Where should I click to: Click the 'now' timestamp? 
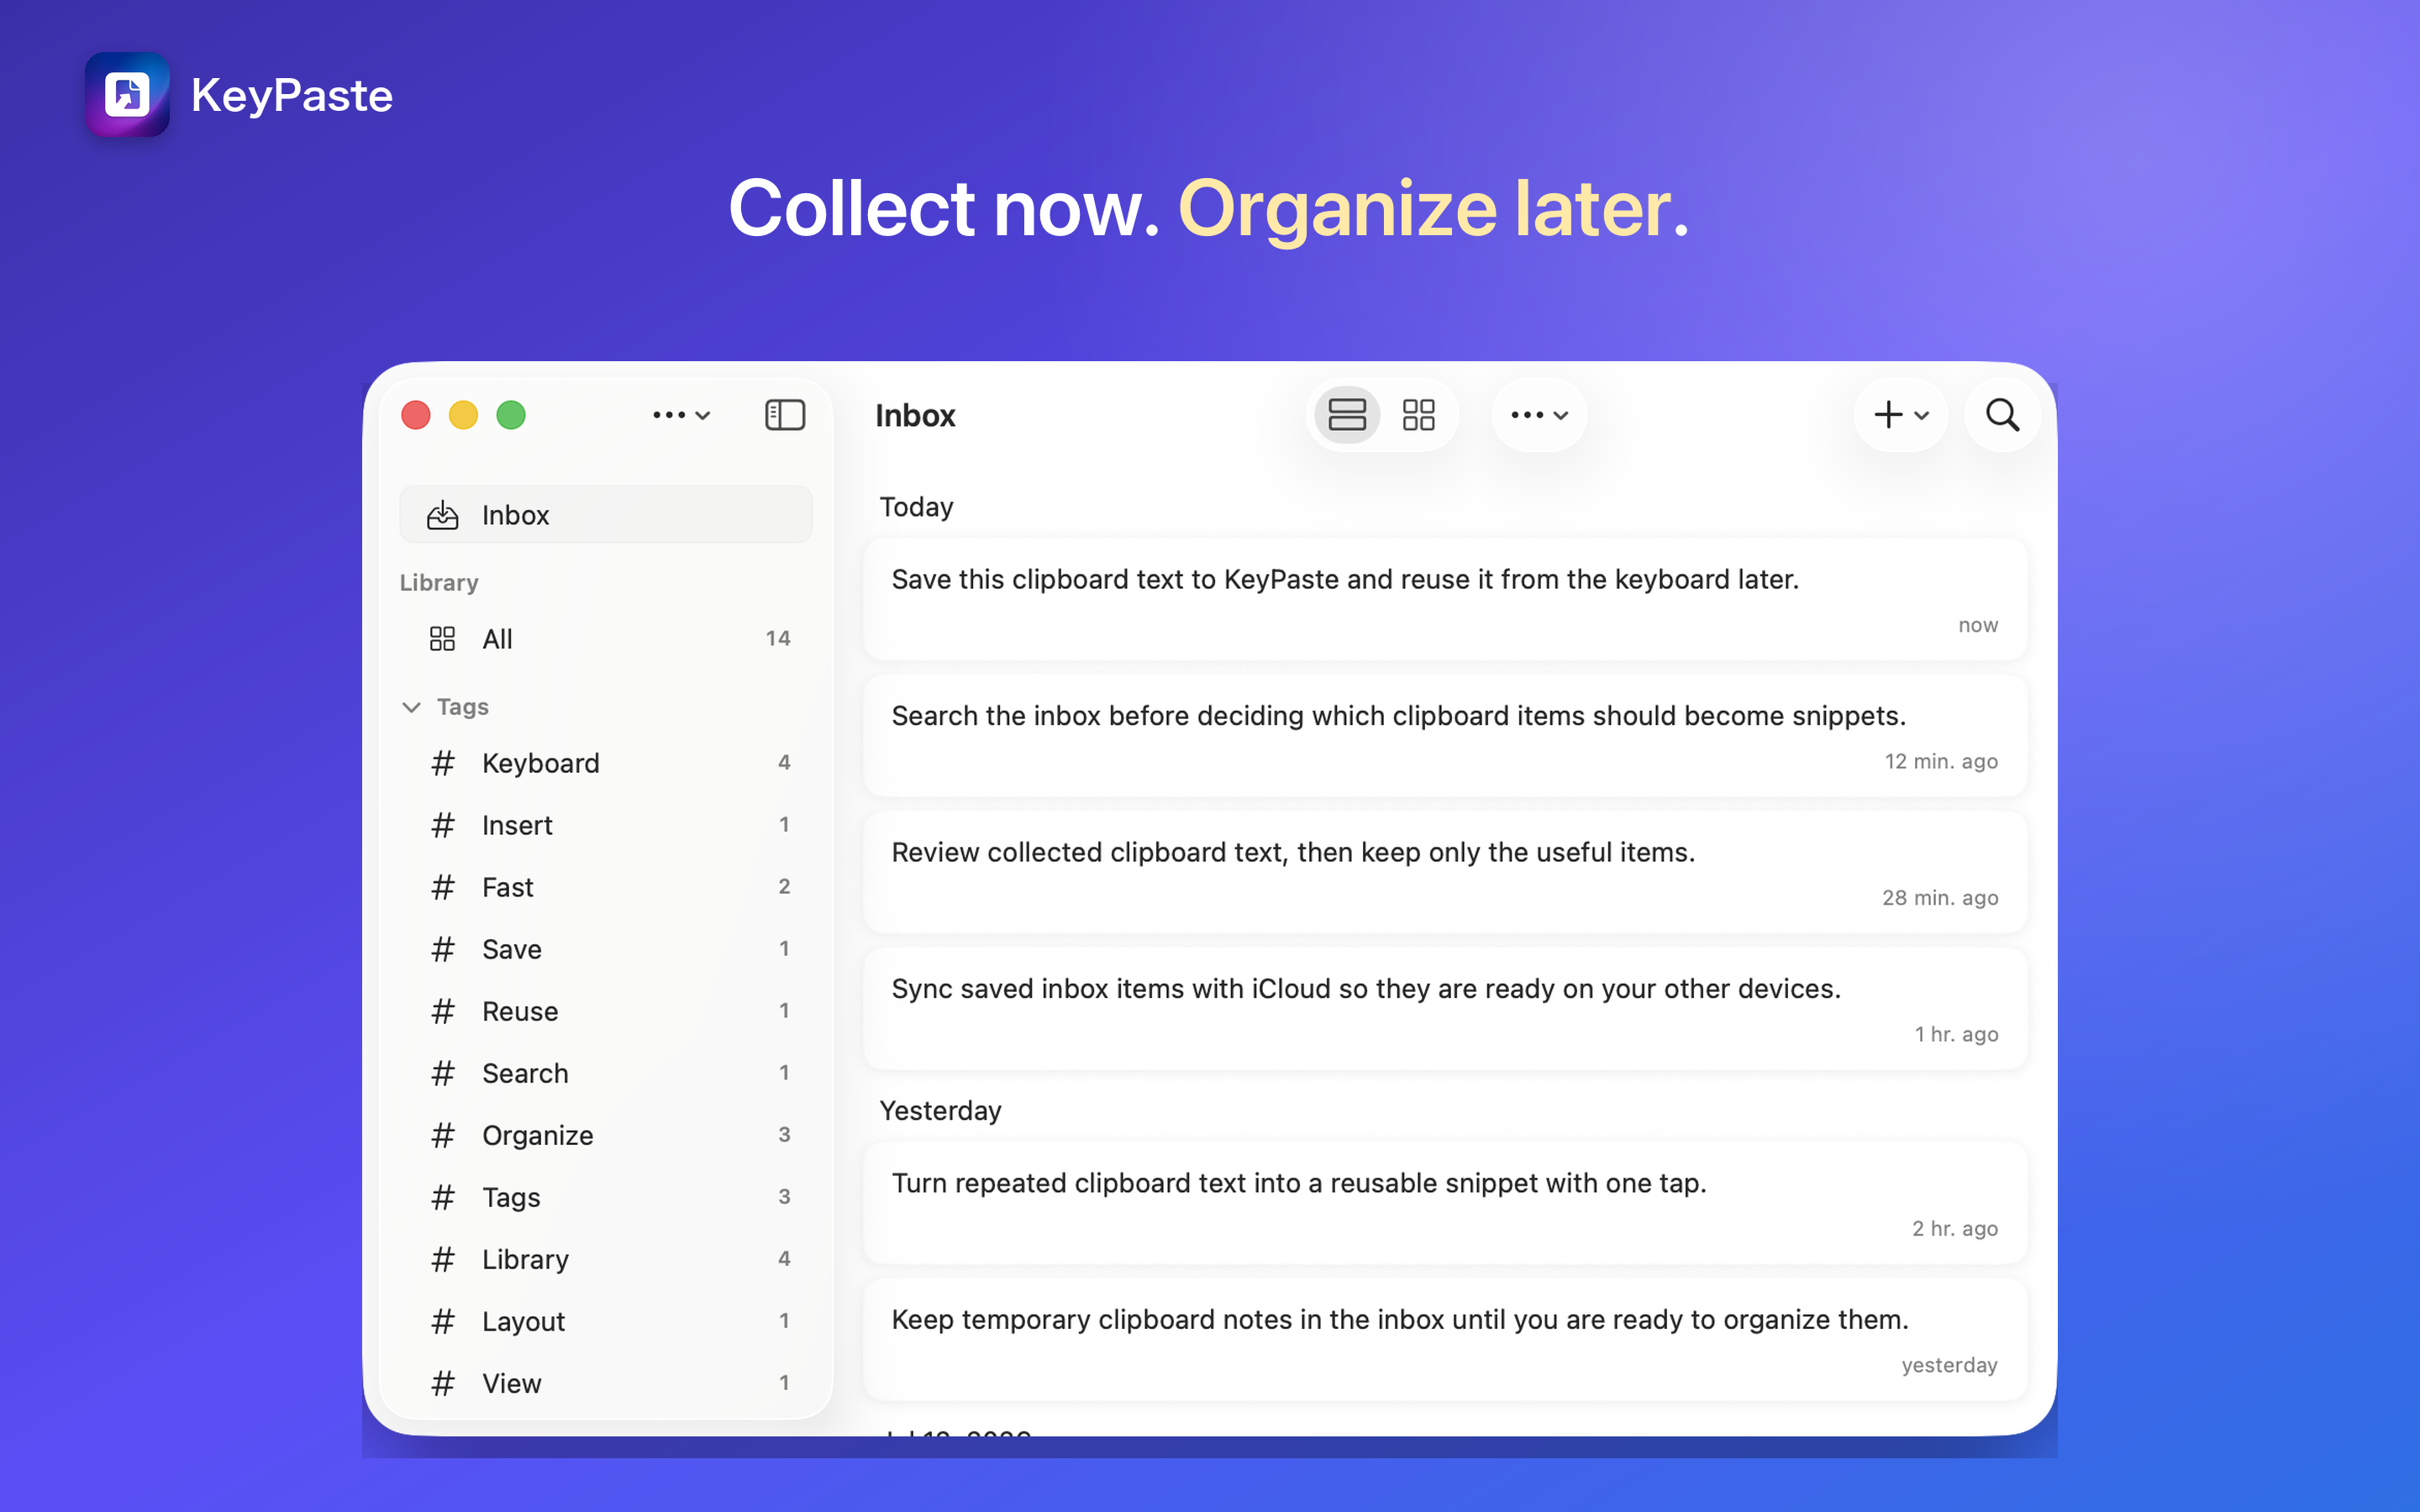tap(1978, 625)
